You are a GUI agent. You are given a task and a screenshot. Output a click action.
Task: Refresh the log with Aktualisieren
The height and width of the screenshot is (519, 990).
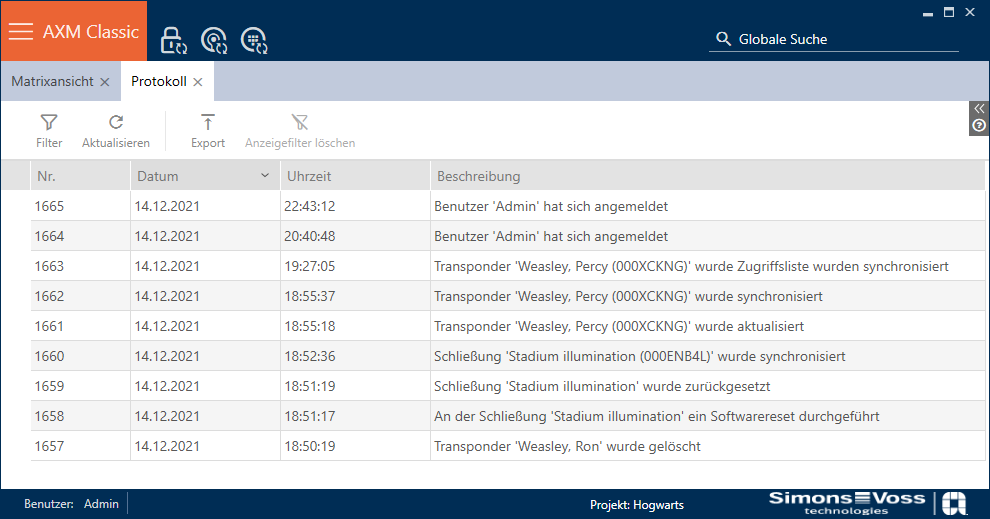click(116, 131)
